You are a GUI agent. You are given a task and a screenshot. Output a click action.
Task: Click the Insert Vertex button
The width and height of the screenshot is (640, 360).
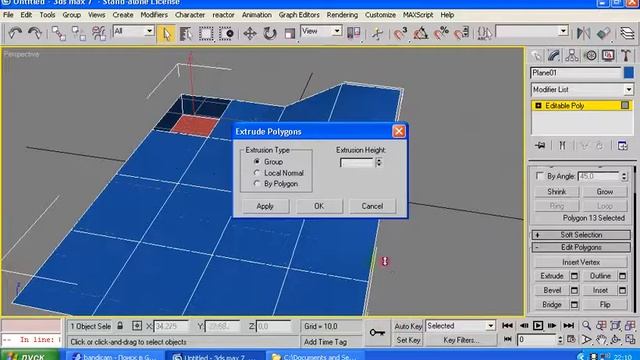click(581, 262)
